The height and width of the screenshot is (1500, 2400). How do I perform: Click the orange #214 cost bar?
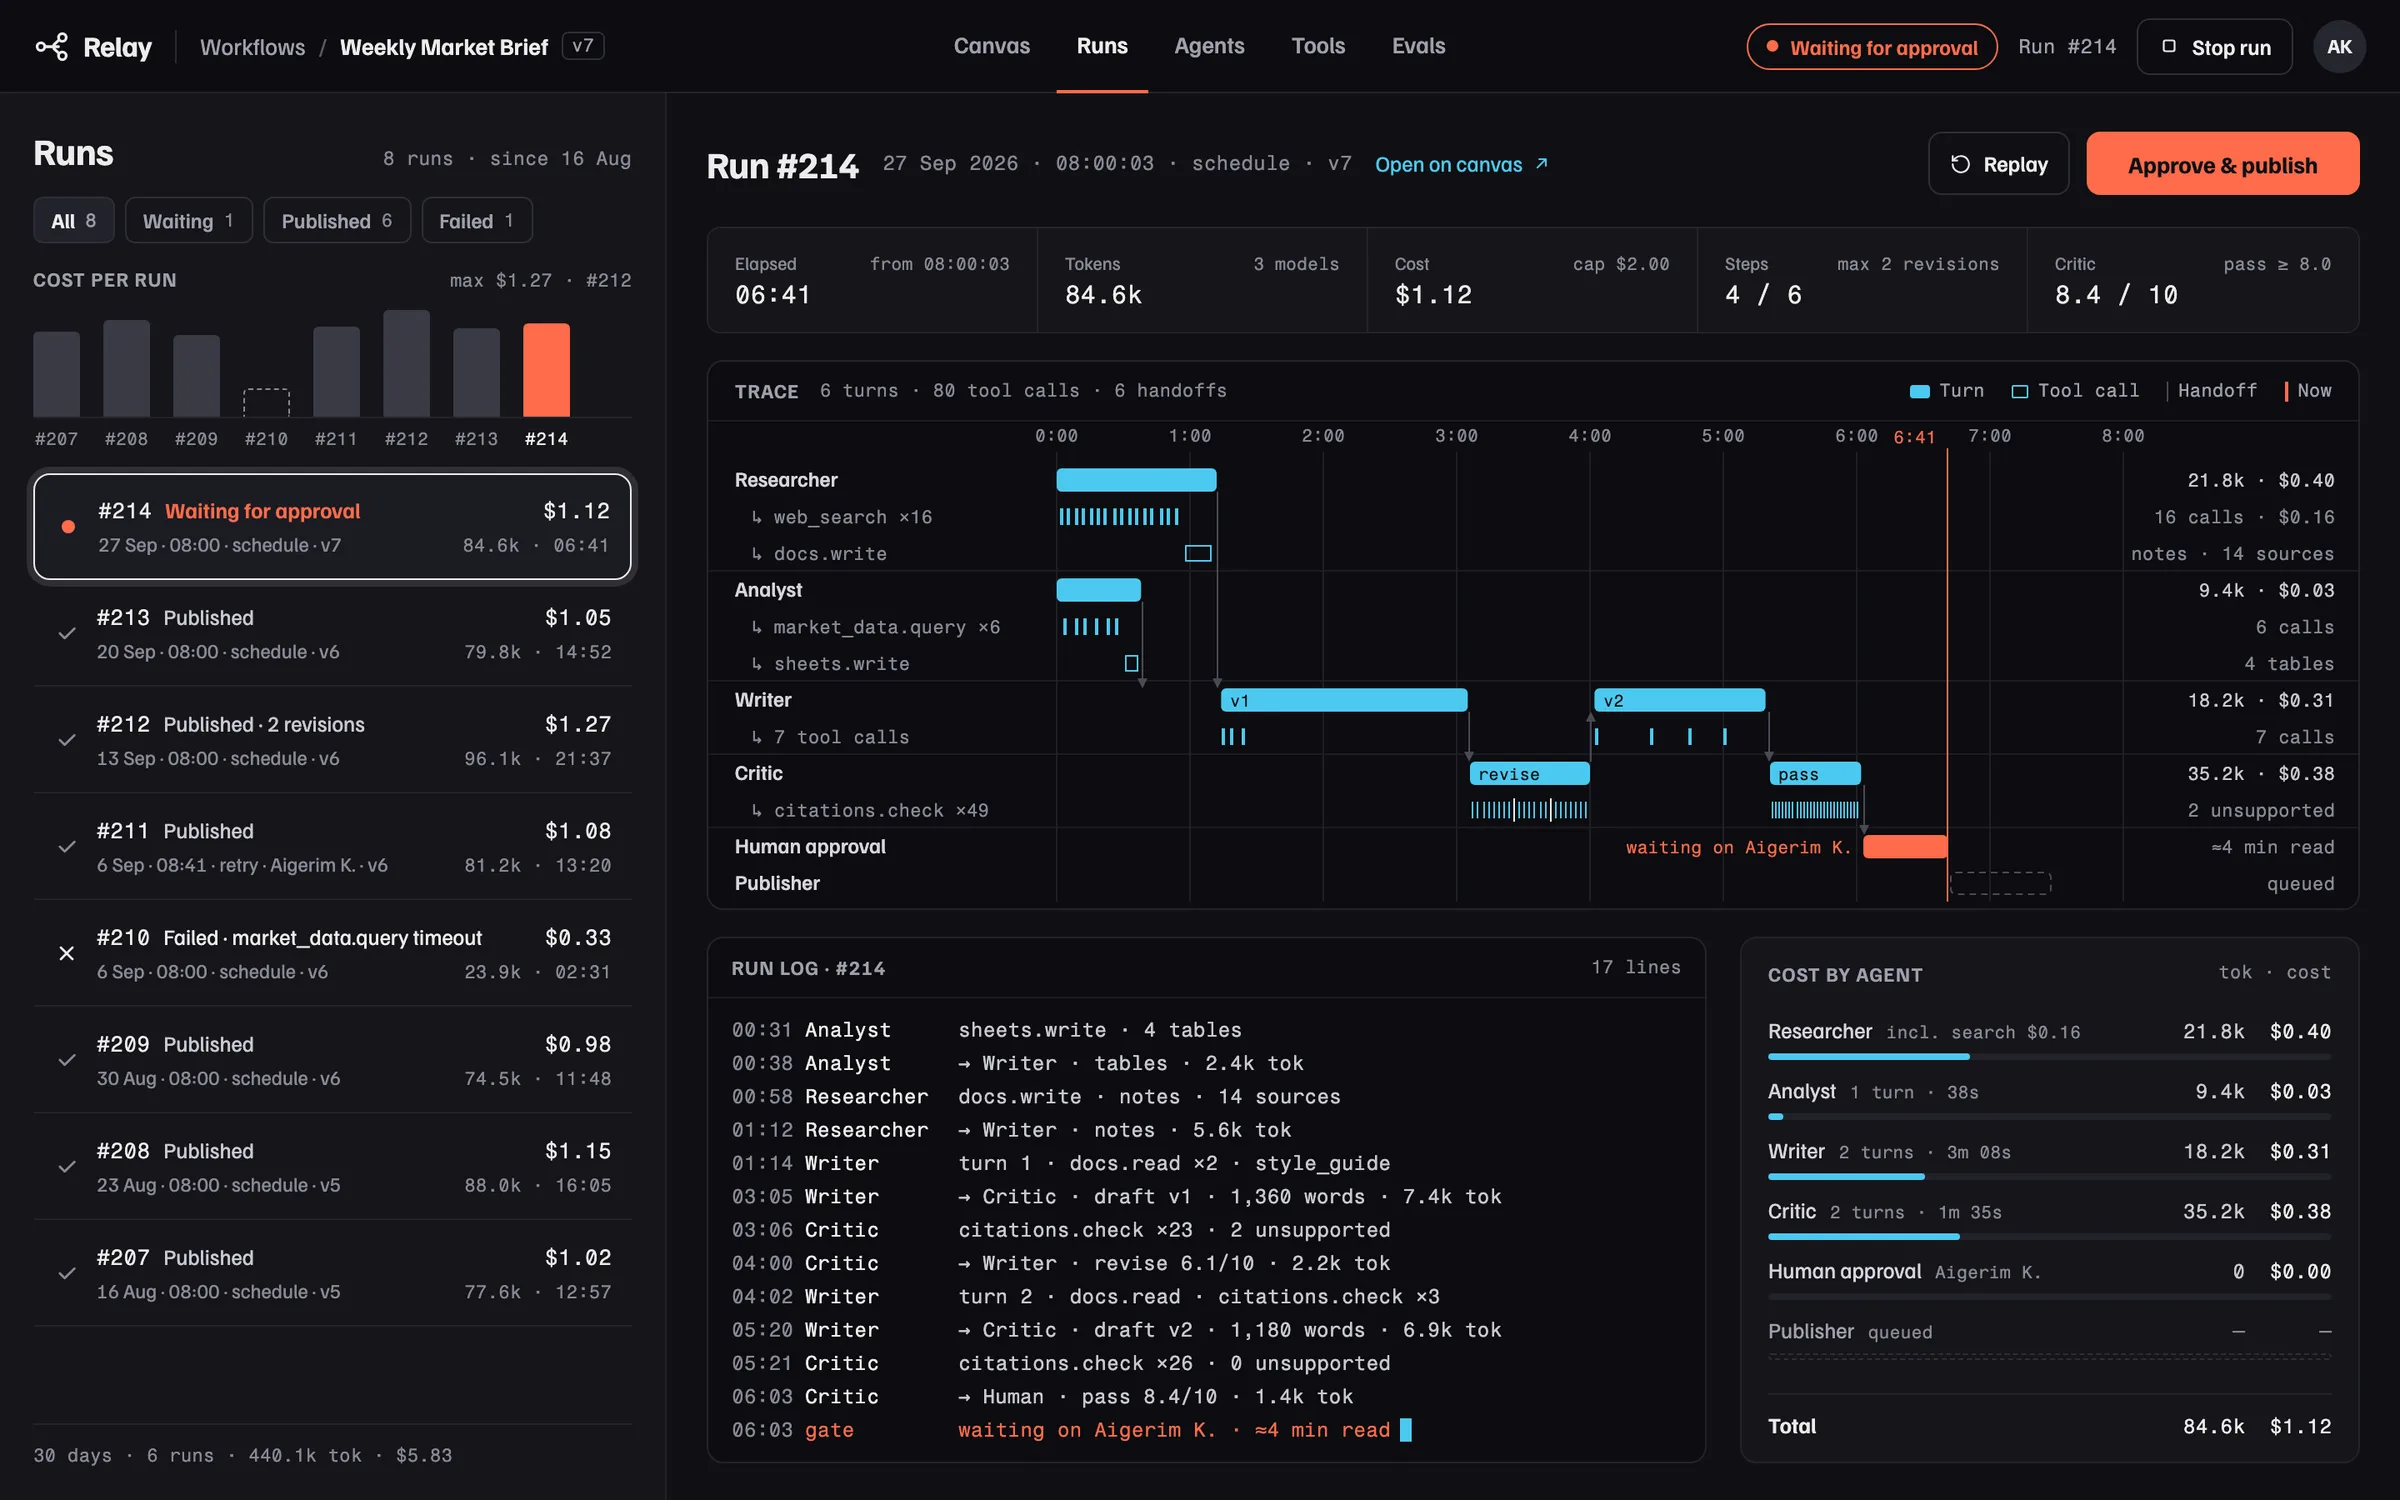tap(546, 369)
